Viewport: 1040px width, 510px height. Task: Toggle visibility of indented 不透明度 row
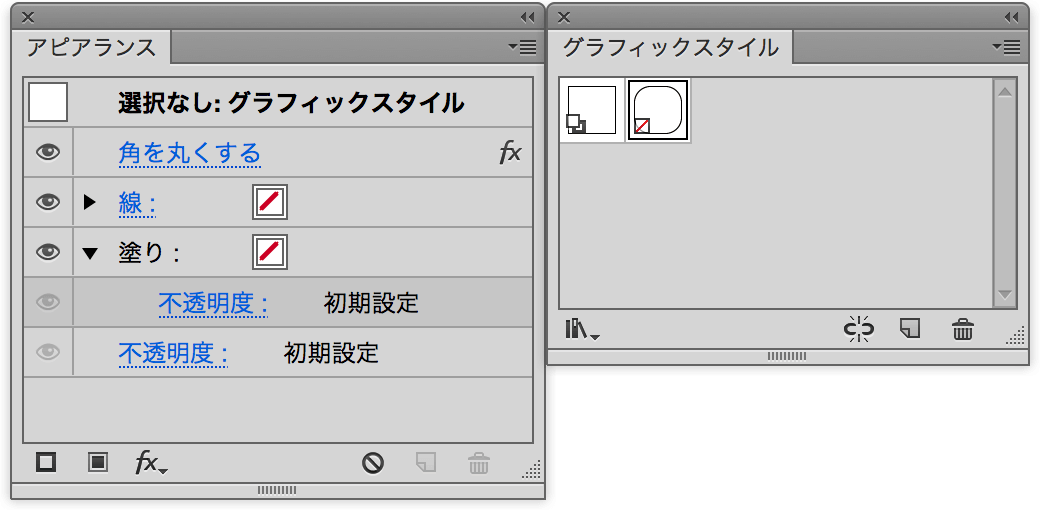[x=48, y=302]
